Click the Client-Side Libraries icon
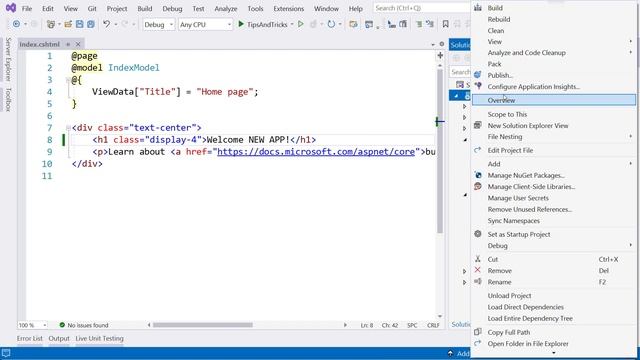The image size is (640, 360). 478,187
